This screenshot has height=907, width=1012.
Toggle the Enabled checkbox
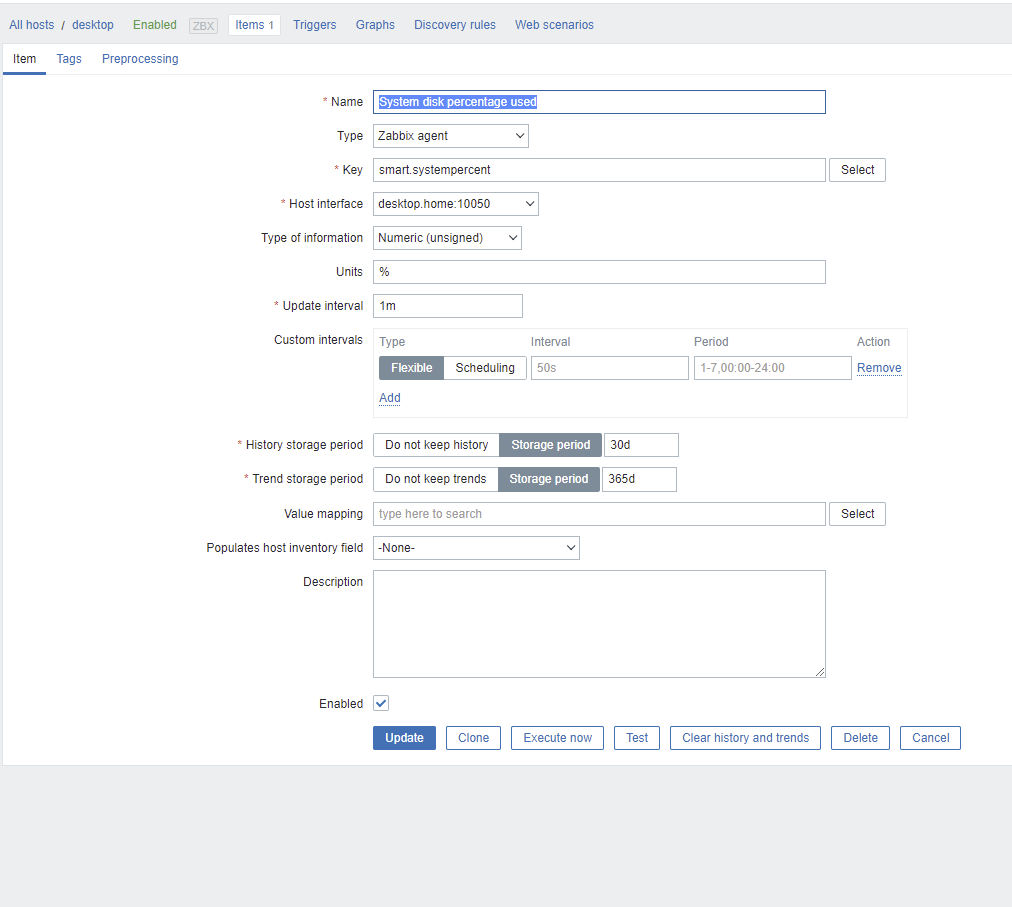[x=381, y=704]
